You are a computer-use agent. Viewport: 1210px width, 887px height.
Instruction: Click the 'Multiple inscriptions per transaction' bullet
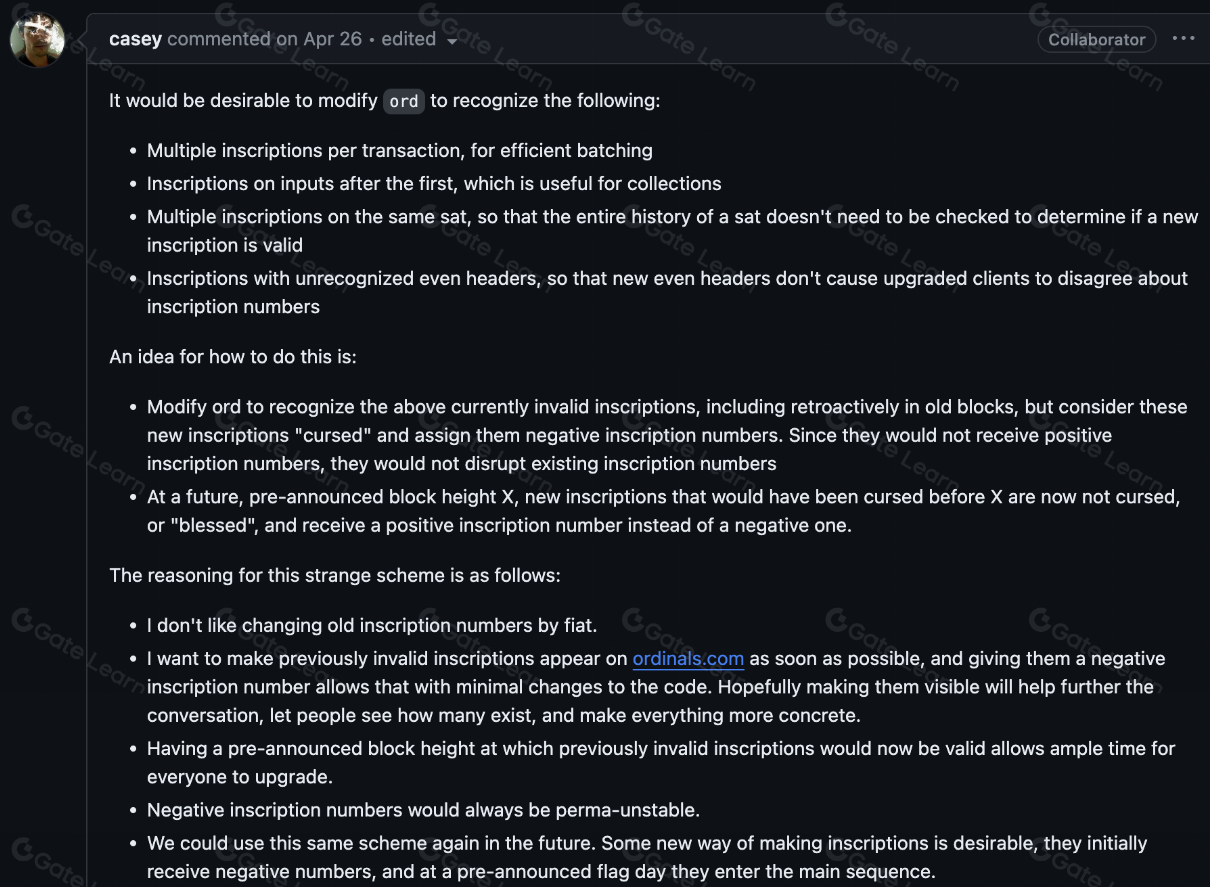pos(399,150)
